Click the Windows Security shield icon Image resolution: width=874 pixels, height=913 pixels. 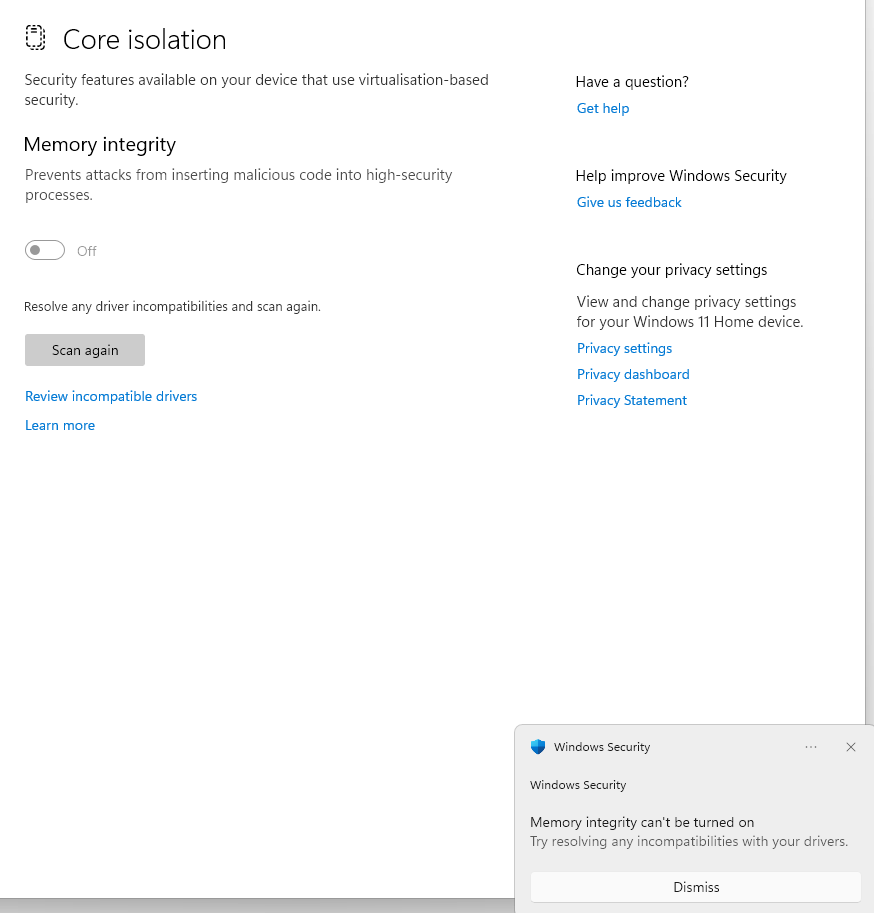pos(538,746)
